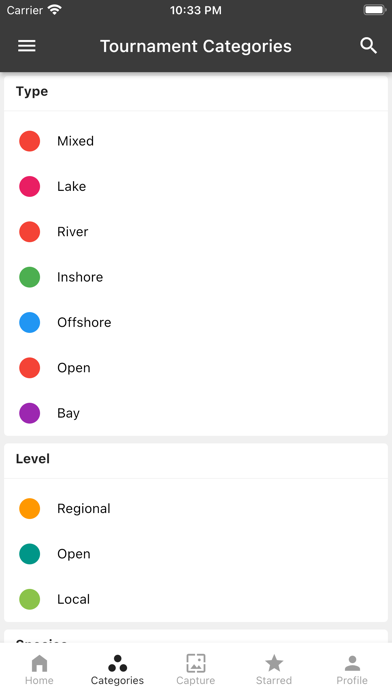
Task: Open the Capture tab icon
Action: [195, 664]
